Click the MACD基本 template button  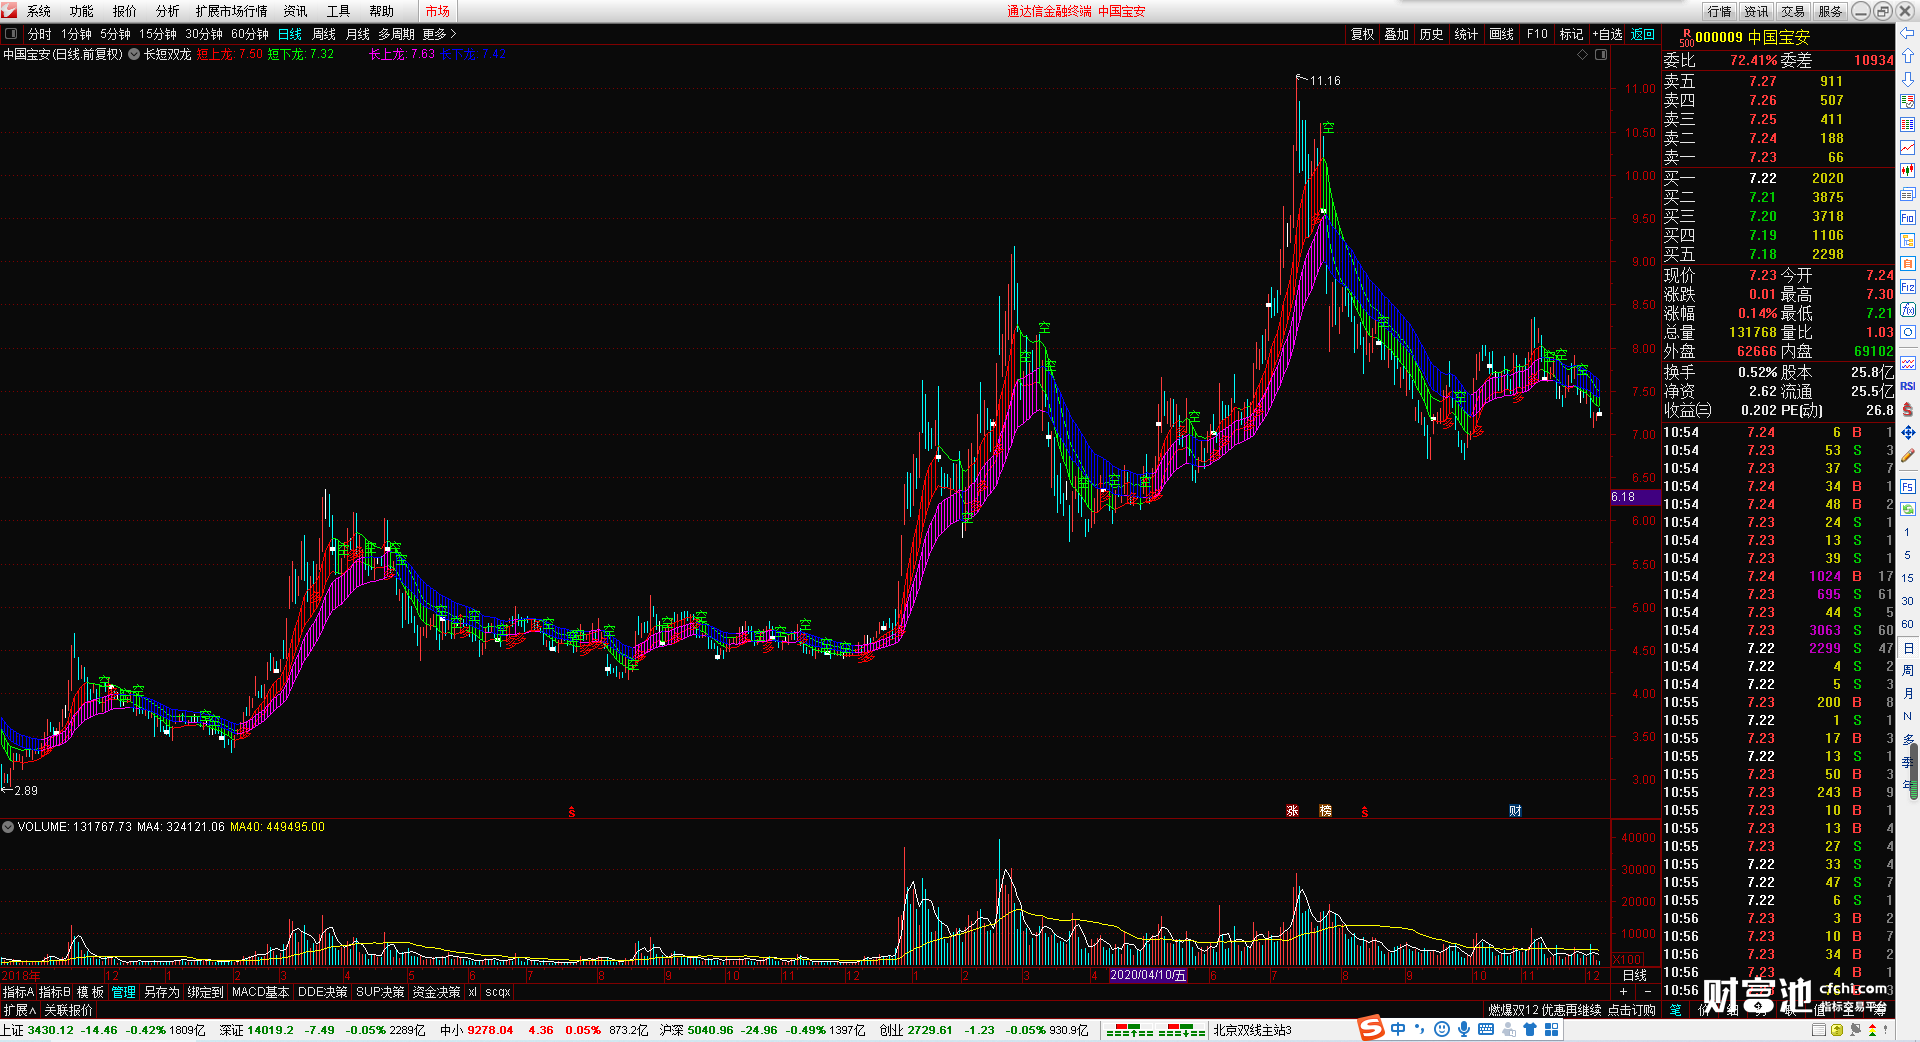point(260,992)
